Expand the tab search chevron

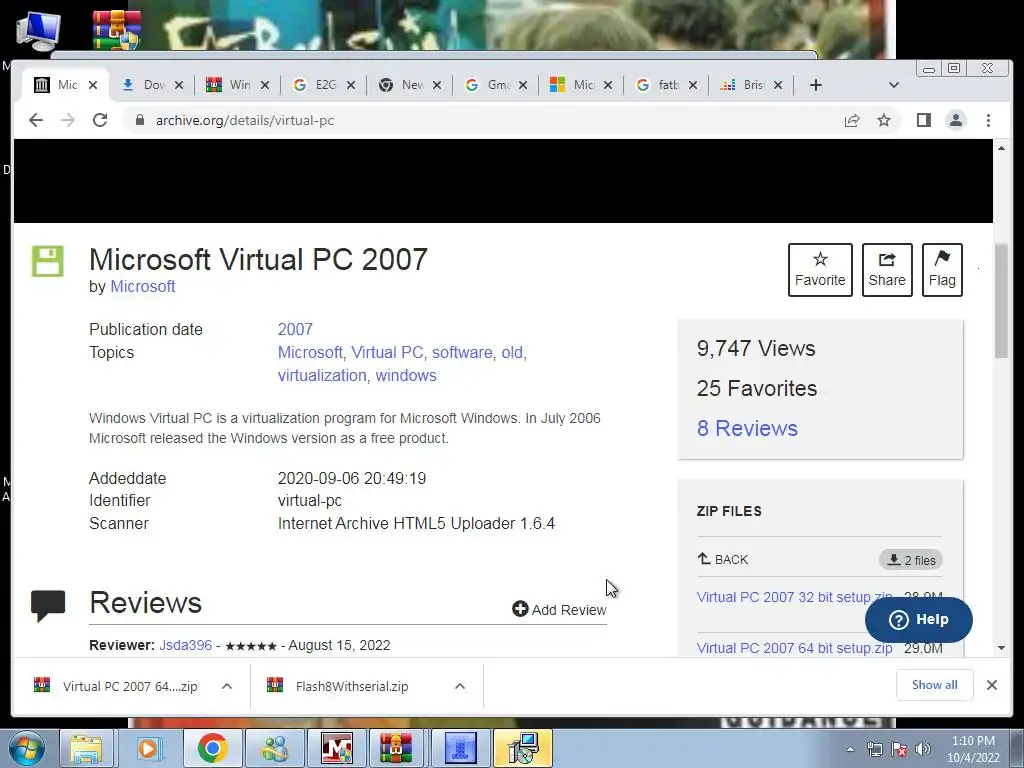(894, 85)
